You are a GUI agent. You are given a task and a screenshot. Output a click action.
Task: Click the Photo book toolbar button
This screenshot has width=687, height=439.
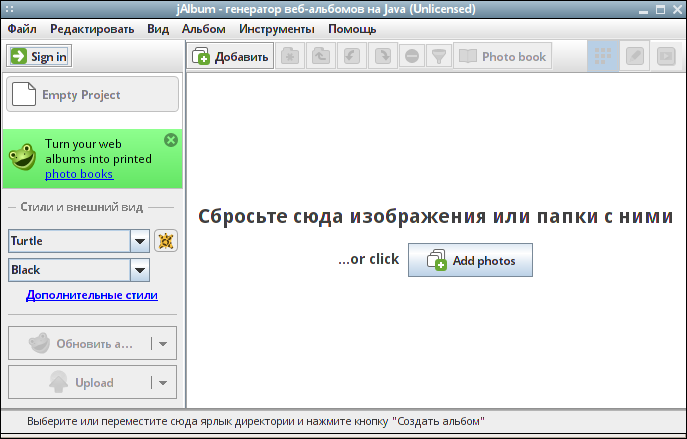503,56
